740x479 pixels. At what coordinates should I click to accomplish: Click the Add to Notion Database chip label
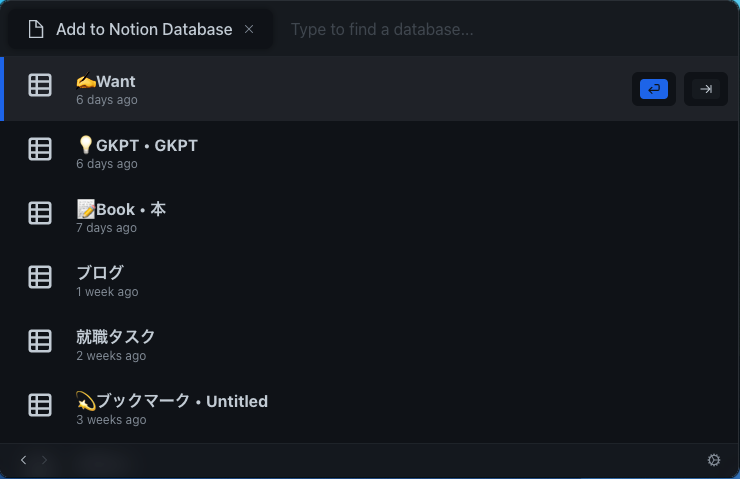(x=144, y=29)
